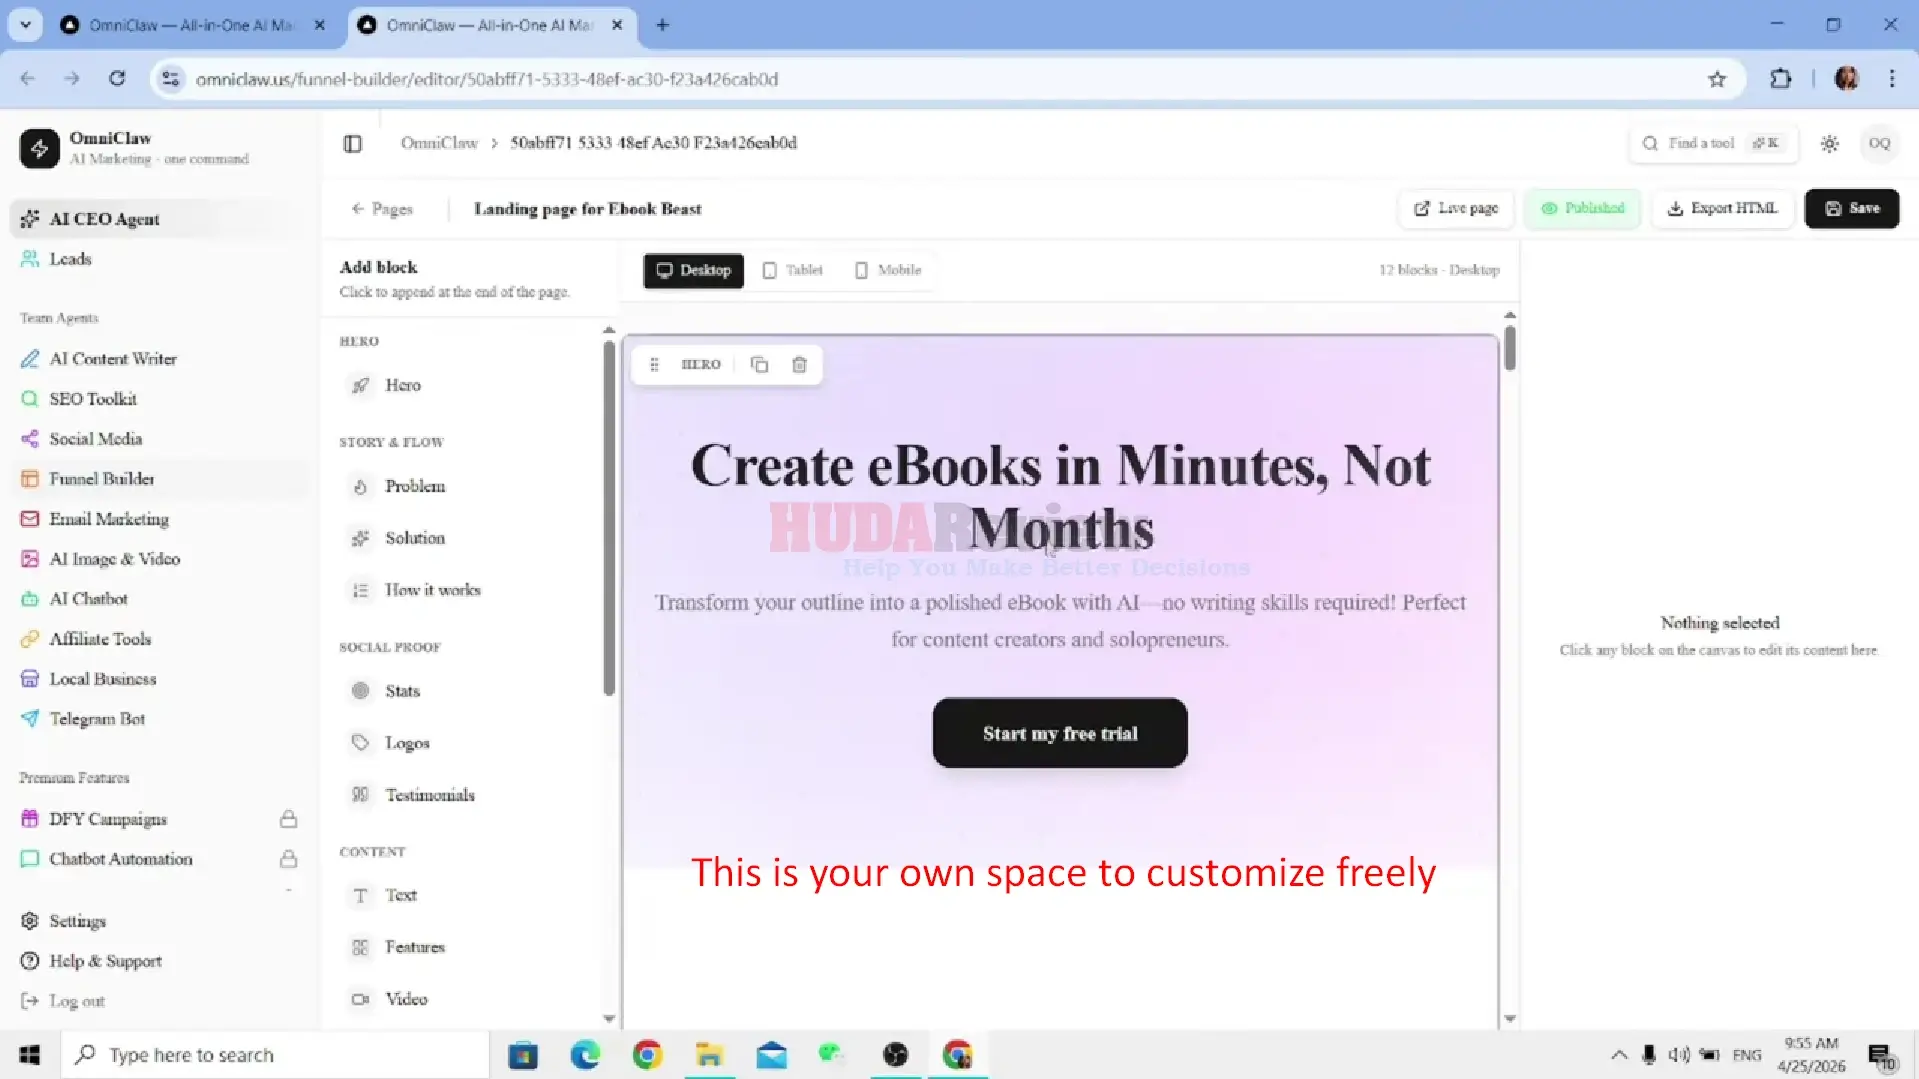Click the OmniClaw logo in sidebar

pos(40,148)
